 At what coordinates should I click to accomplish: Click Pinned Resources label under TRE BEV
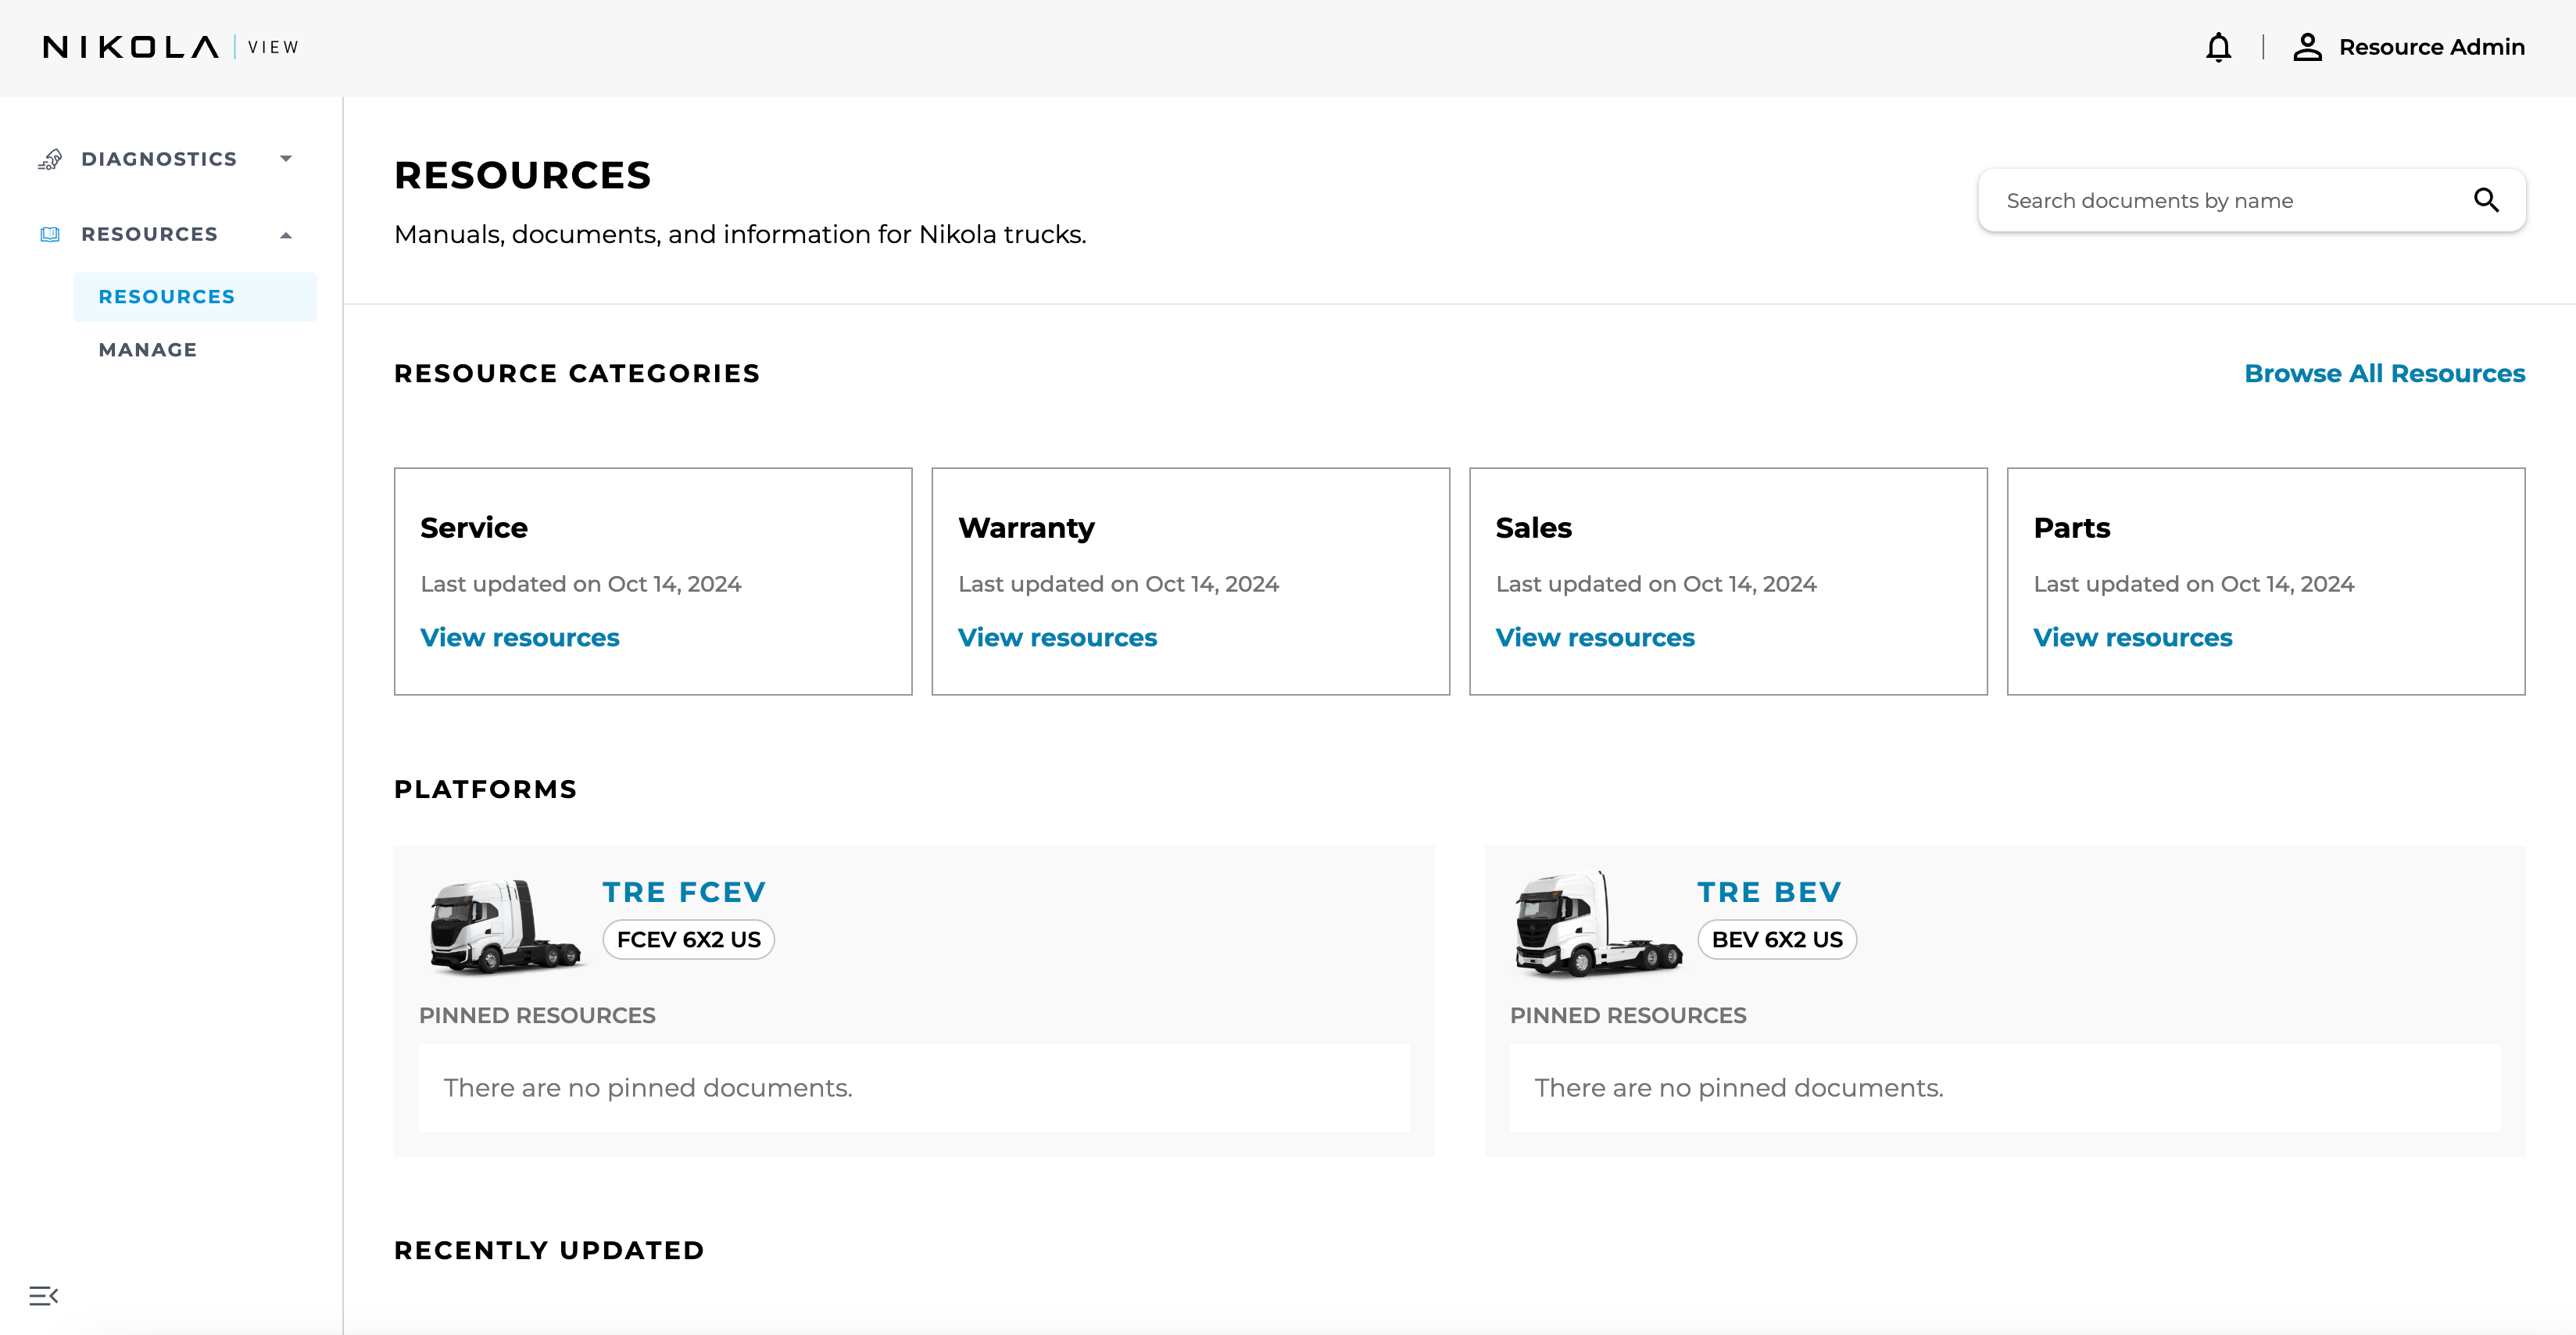click(x=1628, y=1016)
